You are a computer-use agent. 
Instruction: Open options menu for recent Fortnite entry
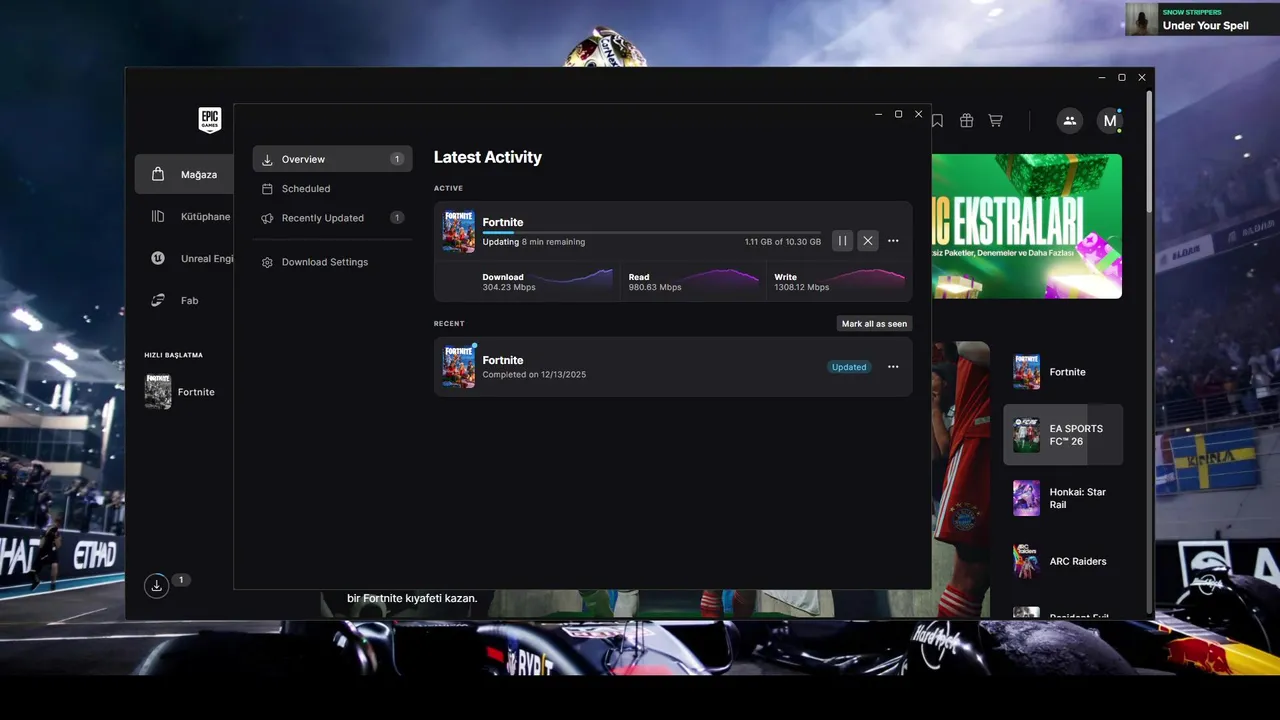pyautogui.click(x=893, y=367)
